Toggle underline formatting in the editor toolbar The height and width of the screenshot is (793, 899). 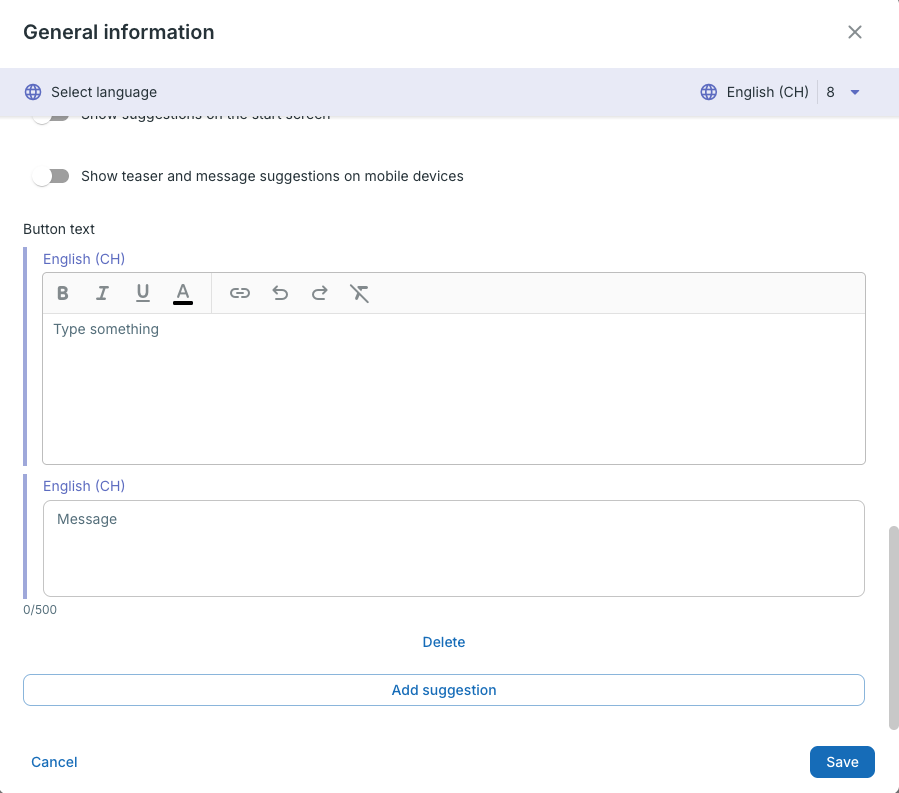point(143,293)
